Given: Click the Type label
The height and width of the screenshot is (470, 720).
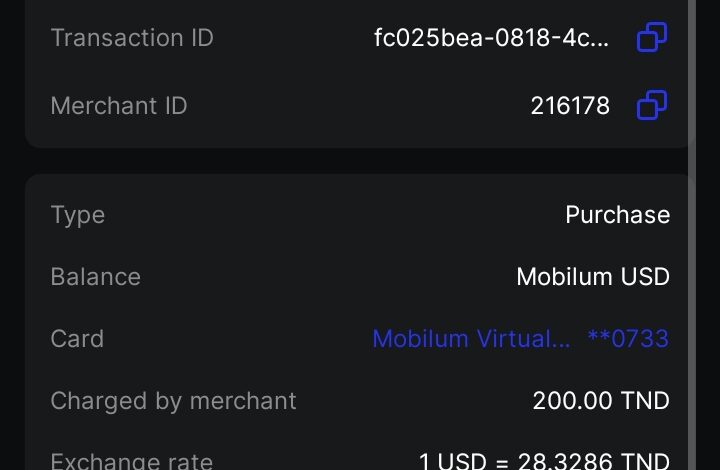Looking at the screenshot, I should click(78, 215).
